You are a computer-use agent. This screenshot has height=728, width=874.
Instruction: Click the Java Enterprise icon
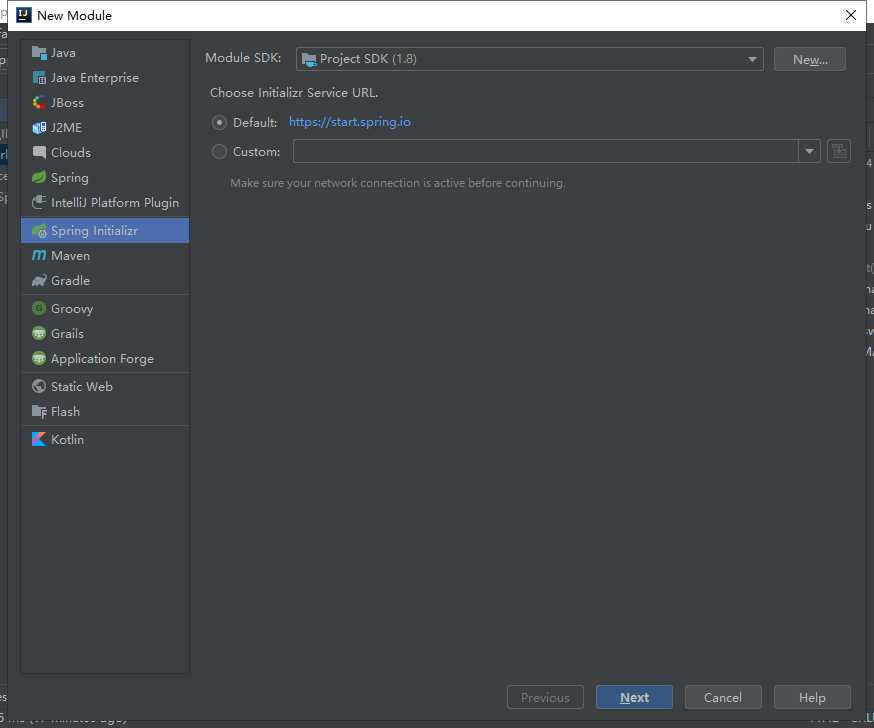(39, 78)
